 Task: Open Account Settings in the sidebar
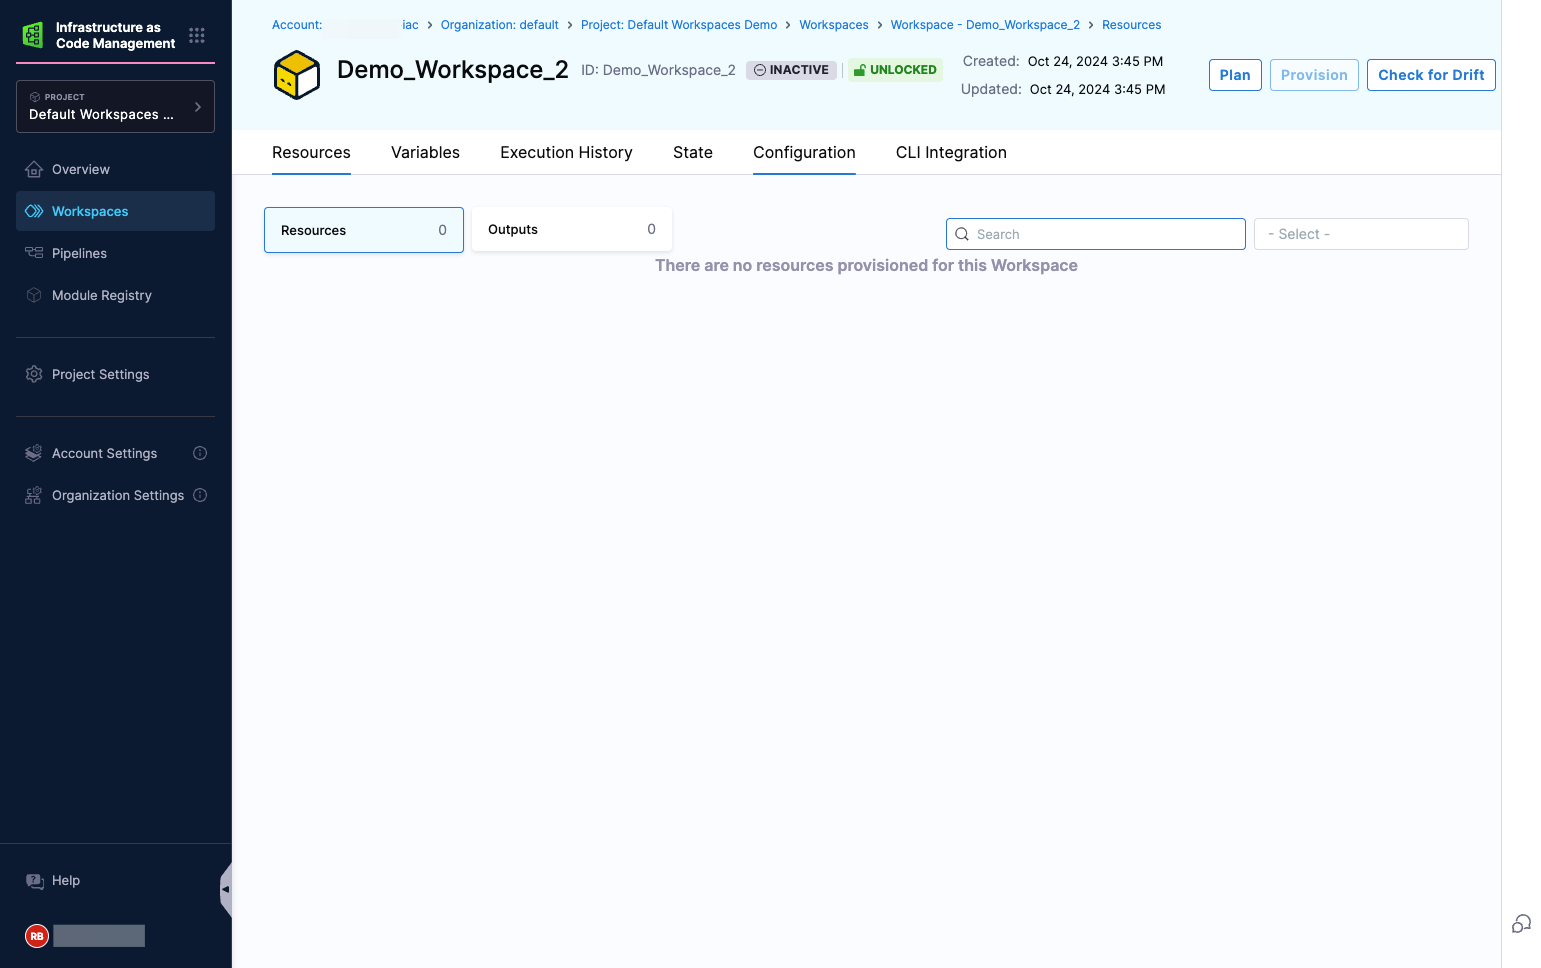point(104,453)
